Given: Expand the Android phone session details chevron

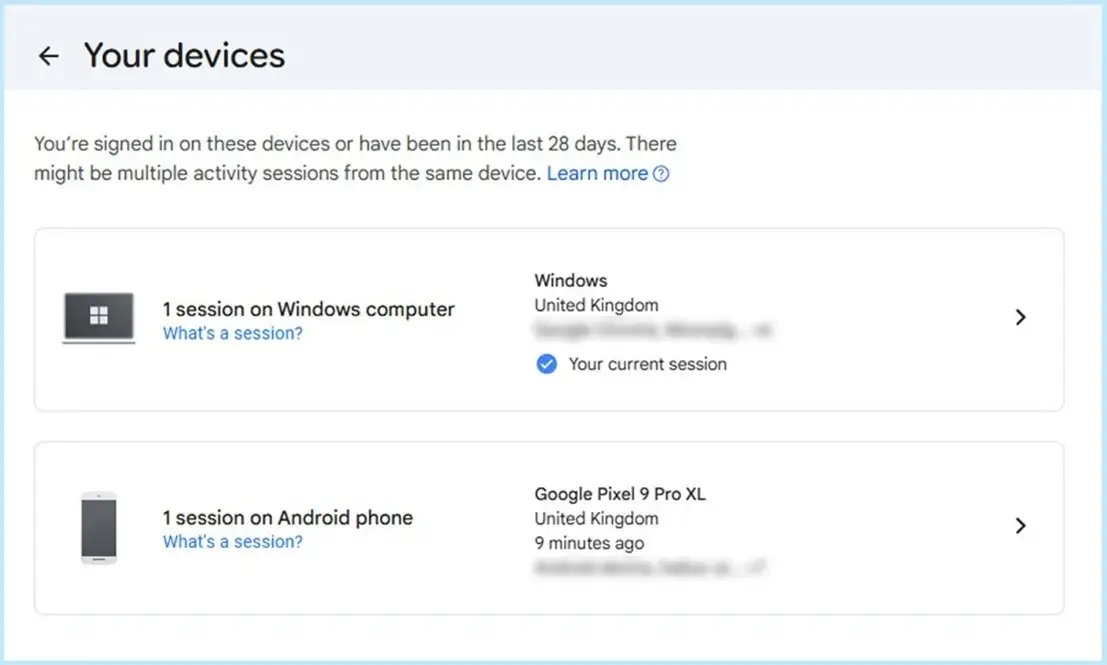Looking at the screenshot, I should [x=1020, y=526].
